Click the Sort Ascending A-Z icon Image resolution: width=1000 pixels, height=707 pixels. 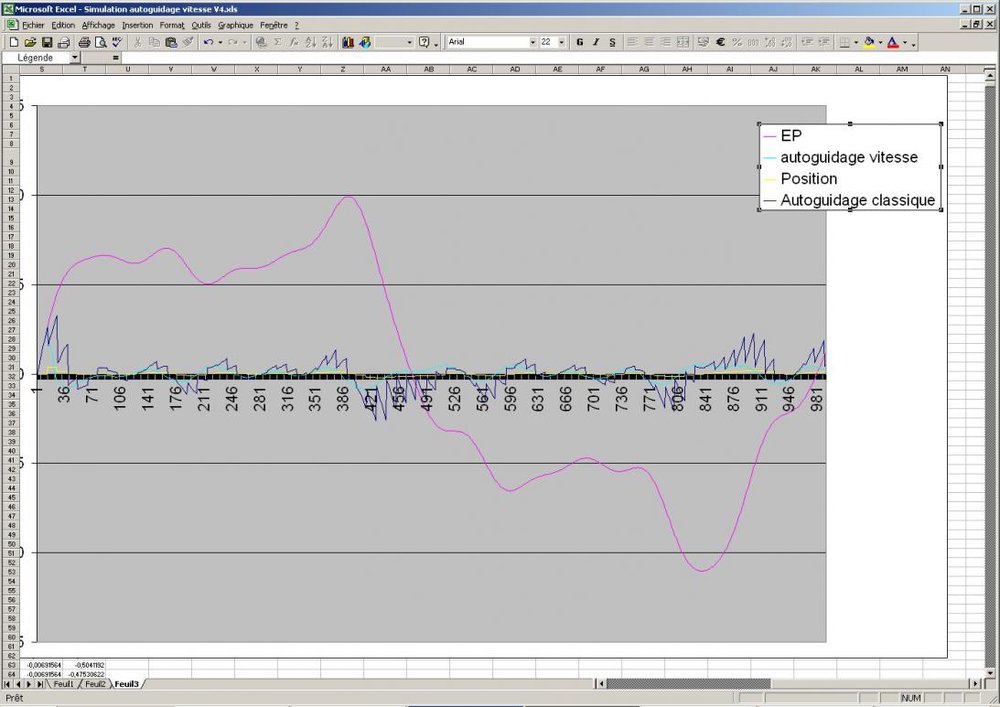point(311,42)
